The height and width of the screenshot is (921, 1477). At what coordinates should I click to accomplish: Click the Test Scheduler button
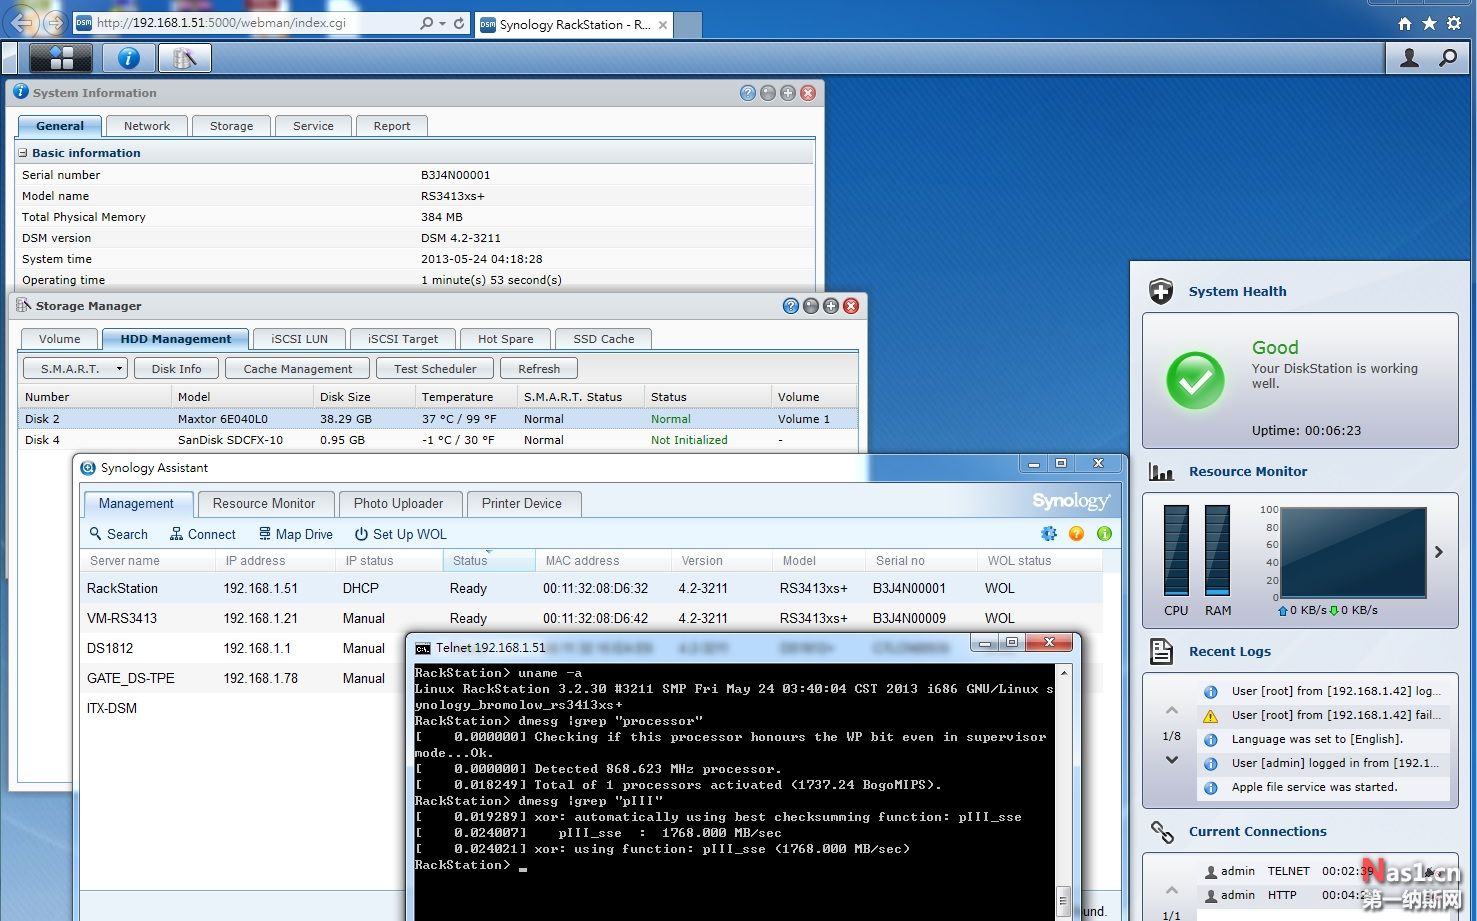[435, 369]
